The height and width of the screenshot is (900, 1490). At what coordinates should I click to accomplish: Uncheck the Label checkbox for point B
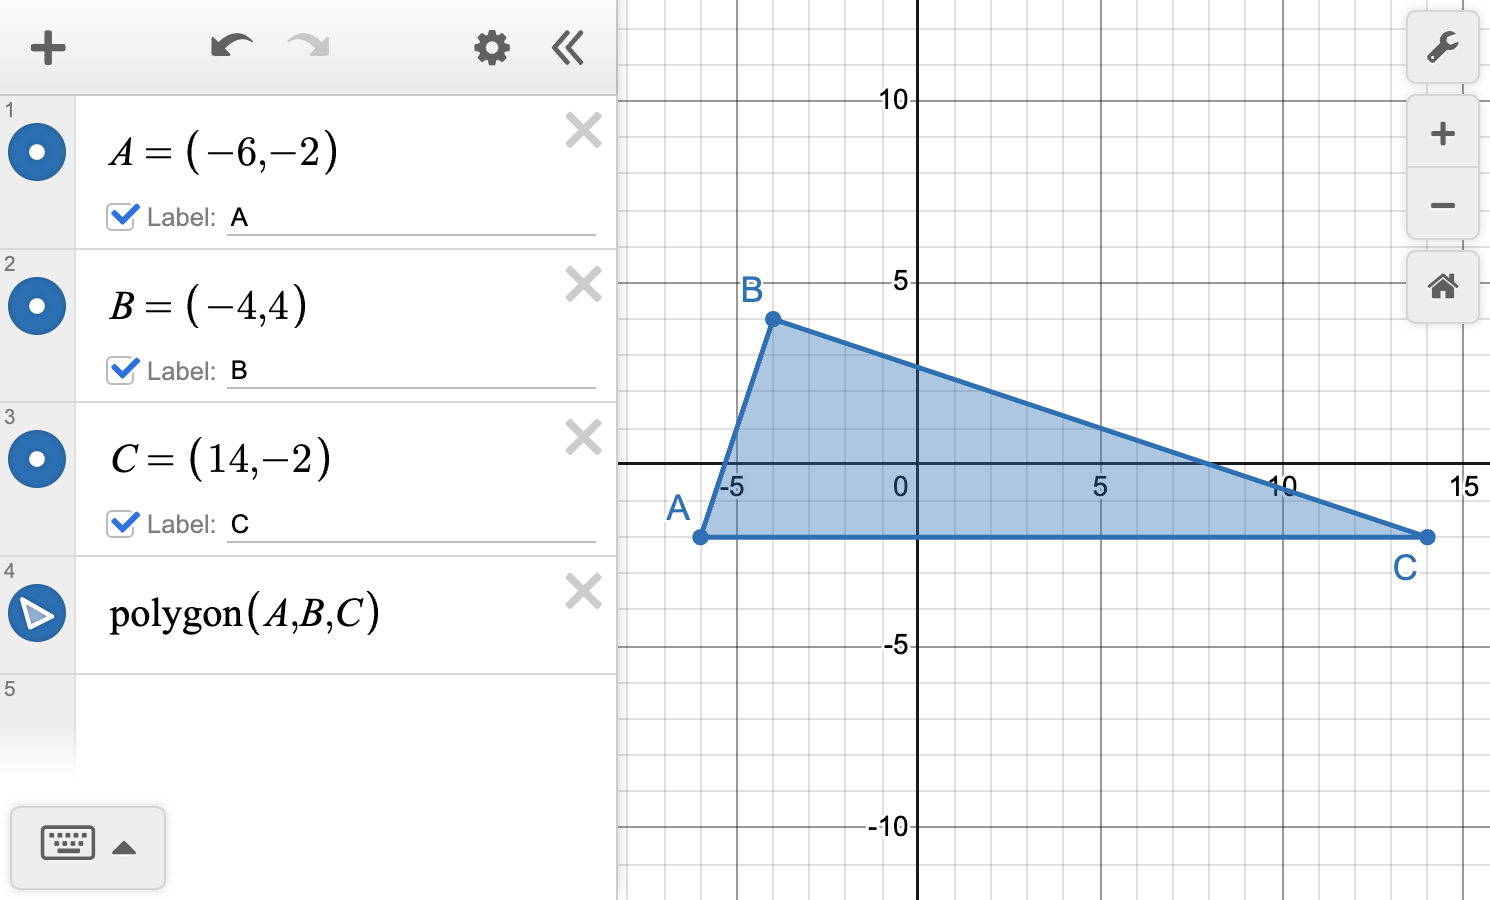click(121, 370)
